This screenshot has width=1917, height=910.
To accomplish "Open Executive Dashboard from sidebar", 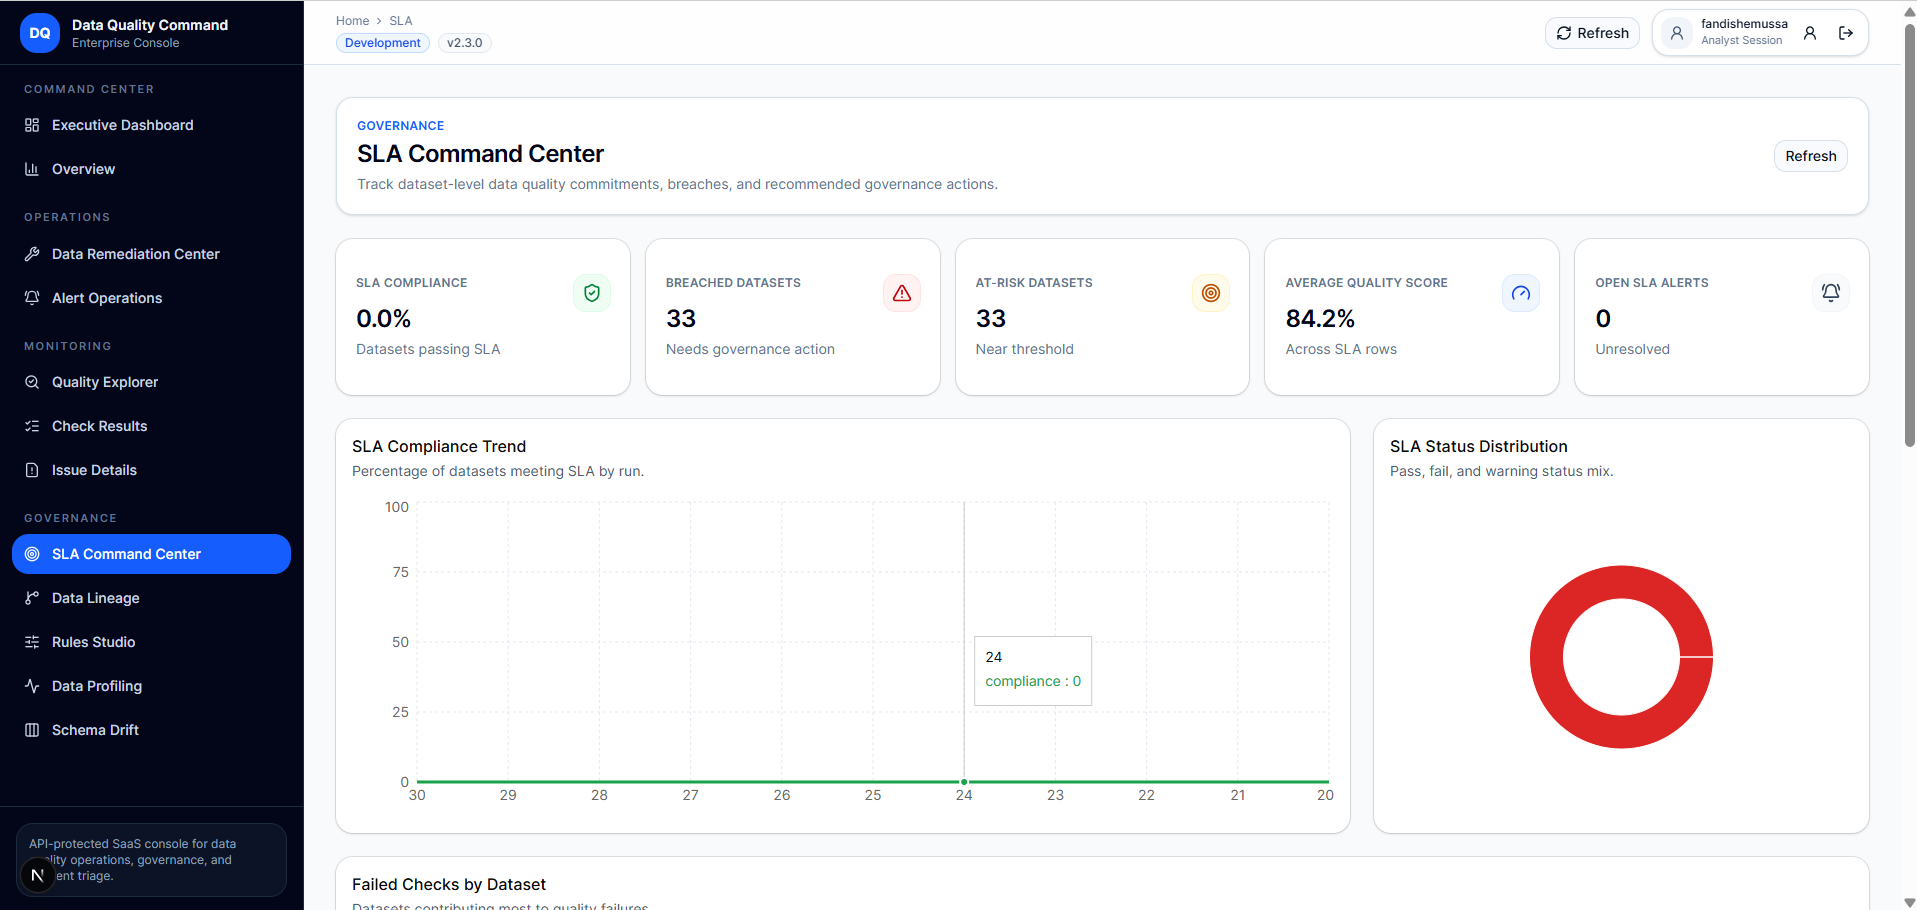I will click(x=151, y=125).
